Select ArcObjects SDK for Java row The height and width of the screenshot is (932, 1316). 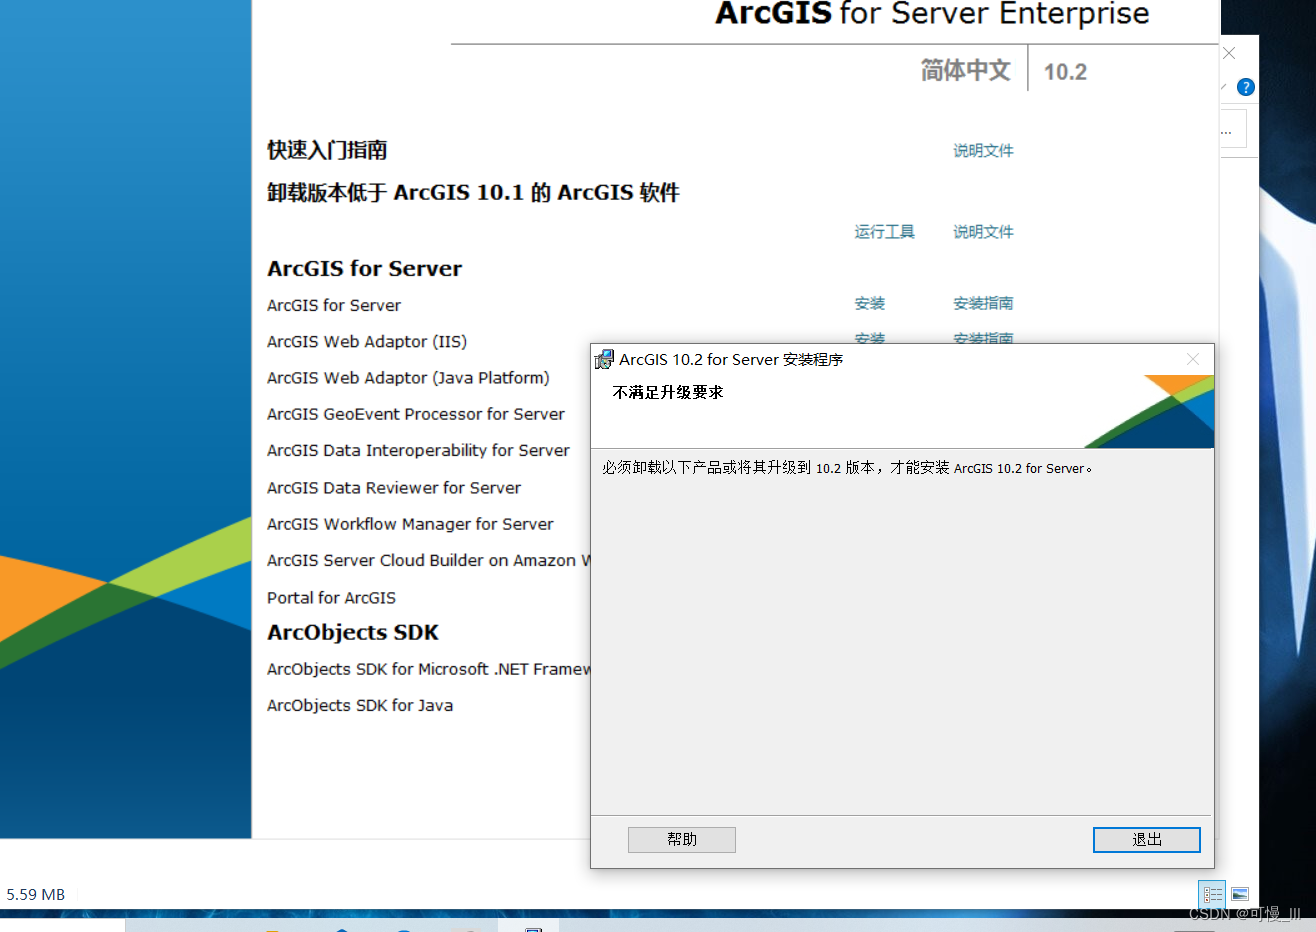click(x=360, y=706)
